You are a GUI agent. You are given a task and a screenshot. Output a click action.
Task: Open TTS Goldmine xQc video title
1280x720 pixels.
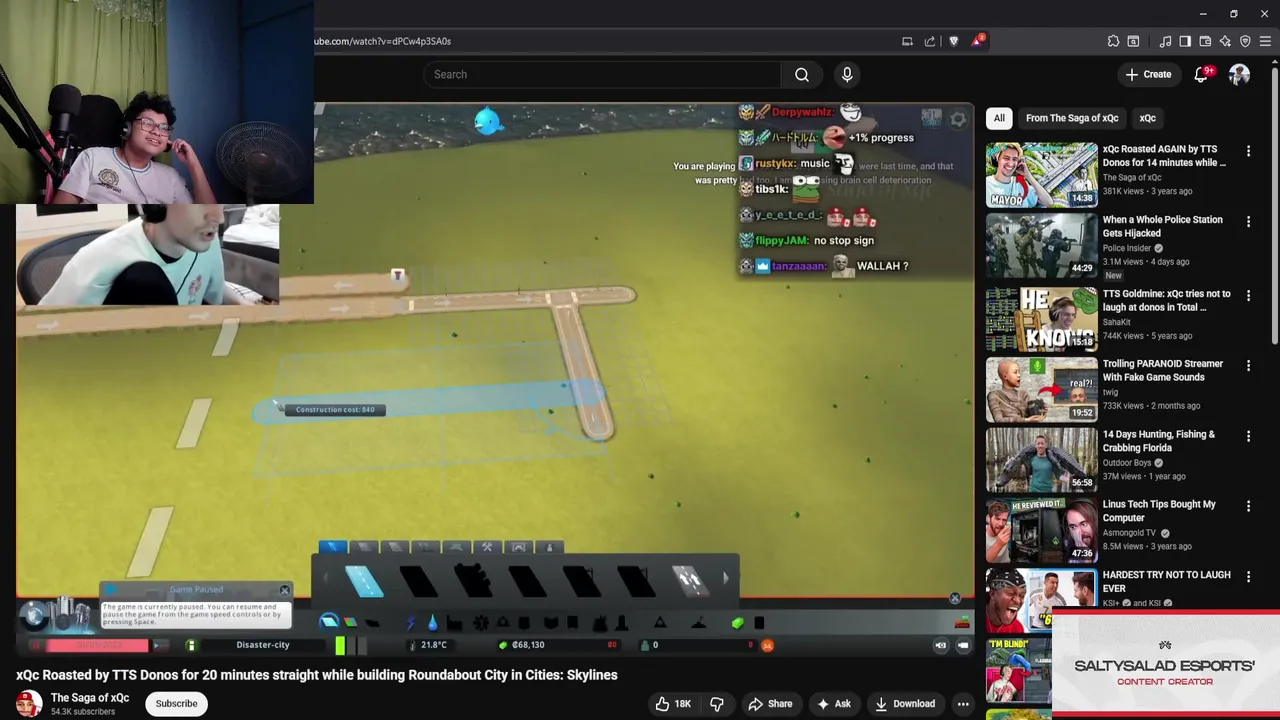[1166, 301]
